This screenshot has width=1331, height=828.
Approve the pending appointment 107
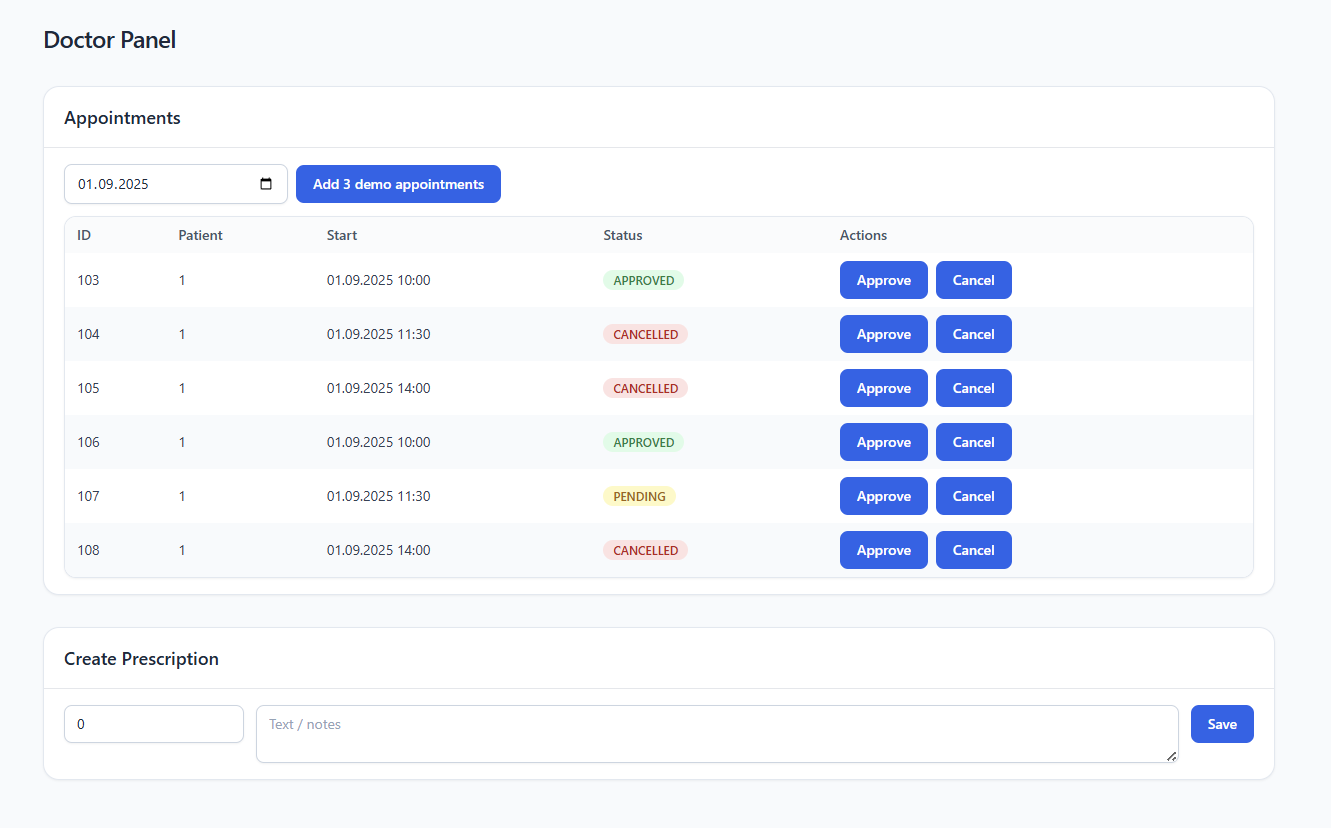[884, 496]
